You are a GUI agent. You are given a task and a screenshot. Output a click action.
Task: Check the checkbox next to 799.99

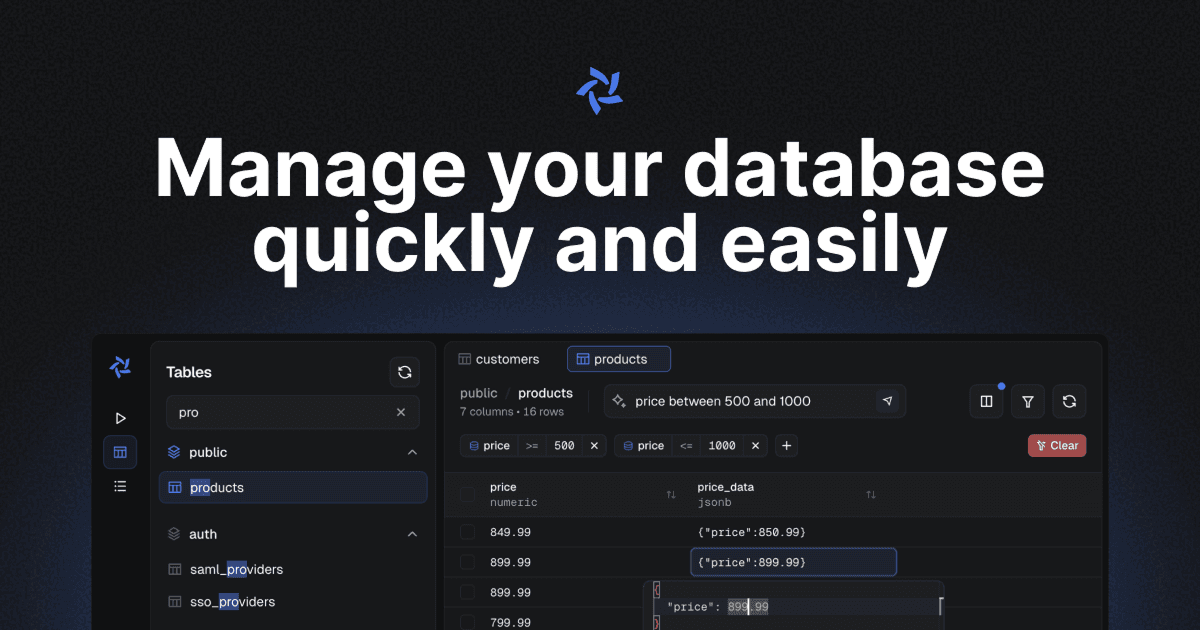(x=466, y=622)
